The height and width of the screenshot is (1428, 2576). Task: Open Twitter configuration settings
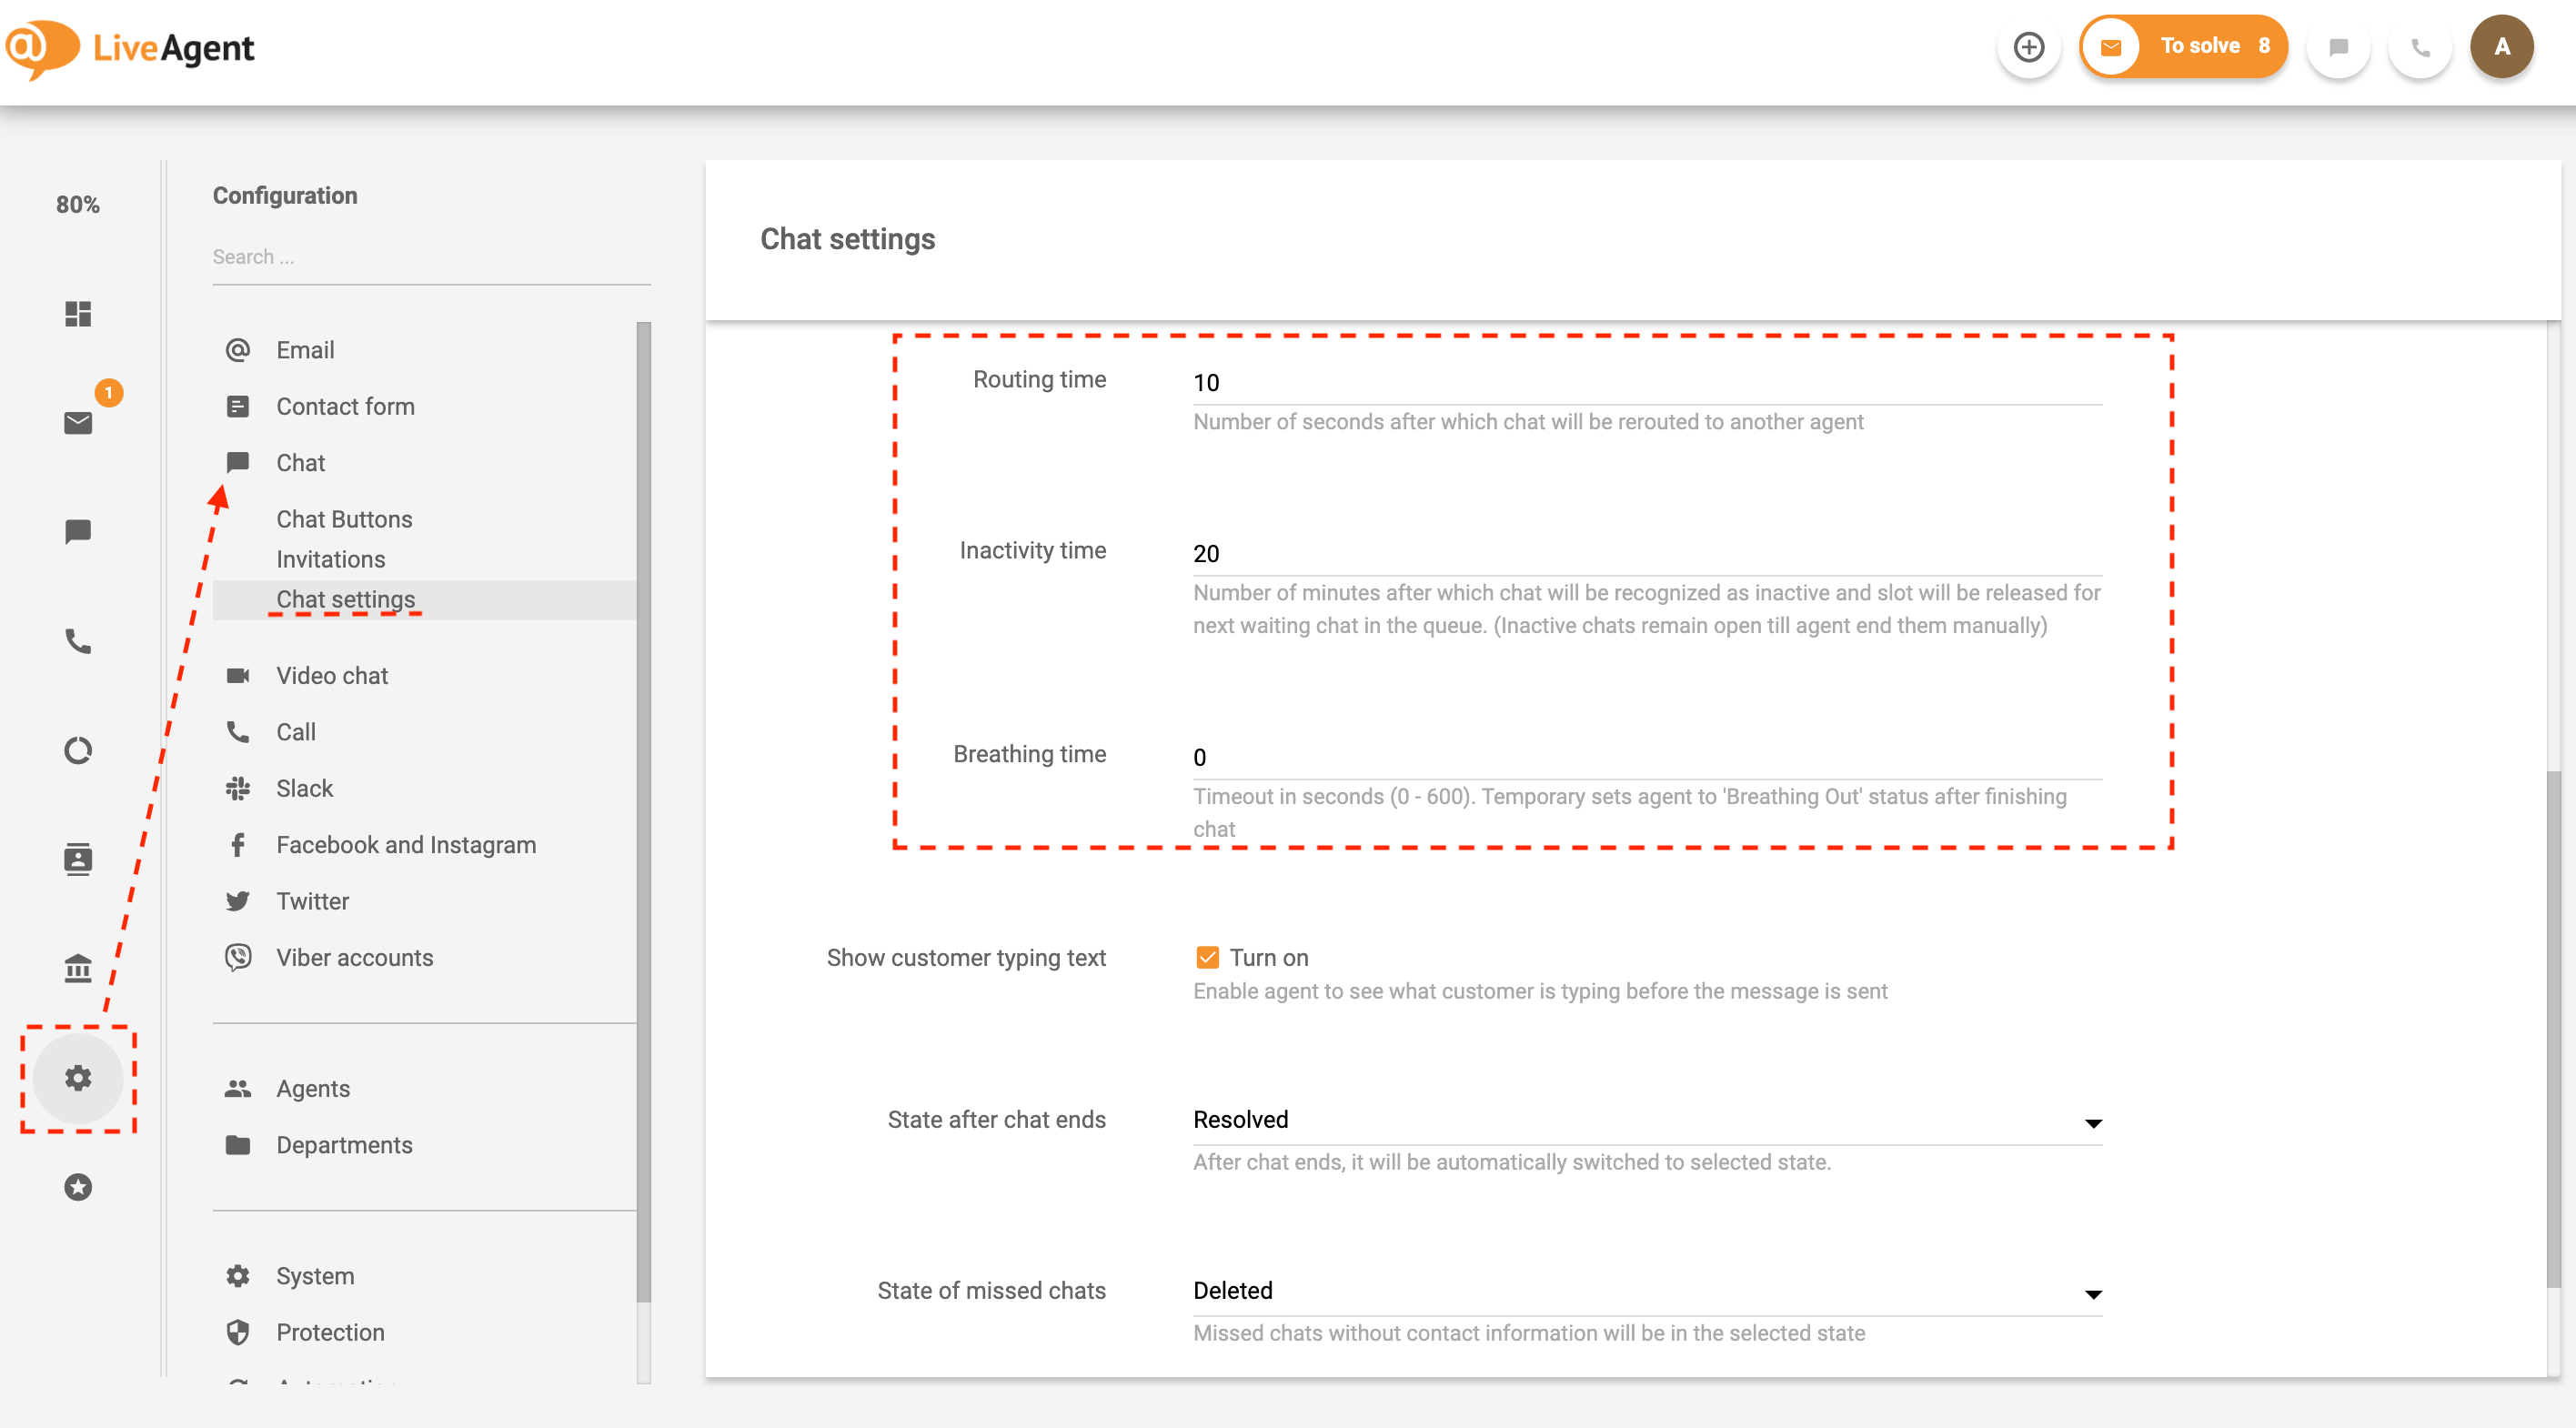coord(238,900)
